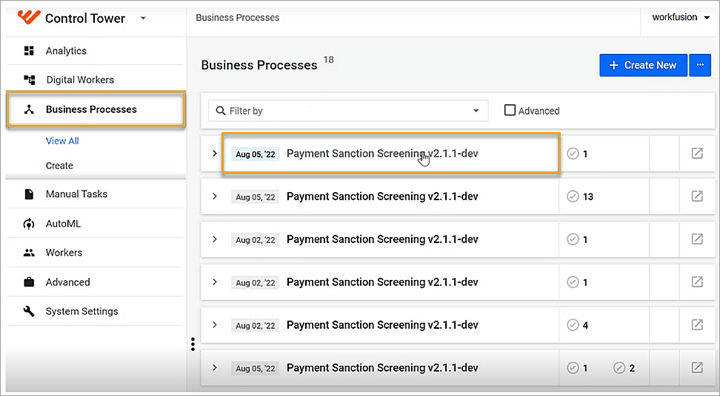
Task: Click completed check icon showing 4
Action: [x=573, y=325]
